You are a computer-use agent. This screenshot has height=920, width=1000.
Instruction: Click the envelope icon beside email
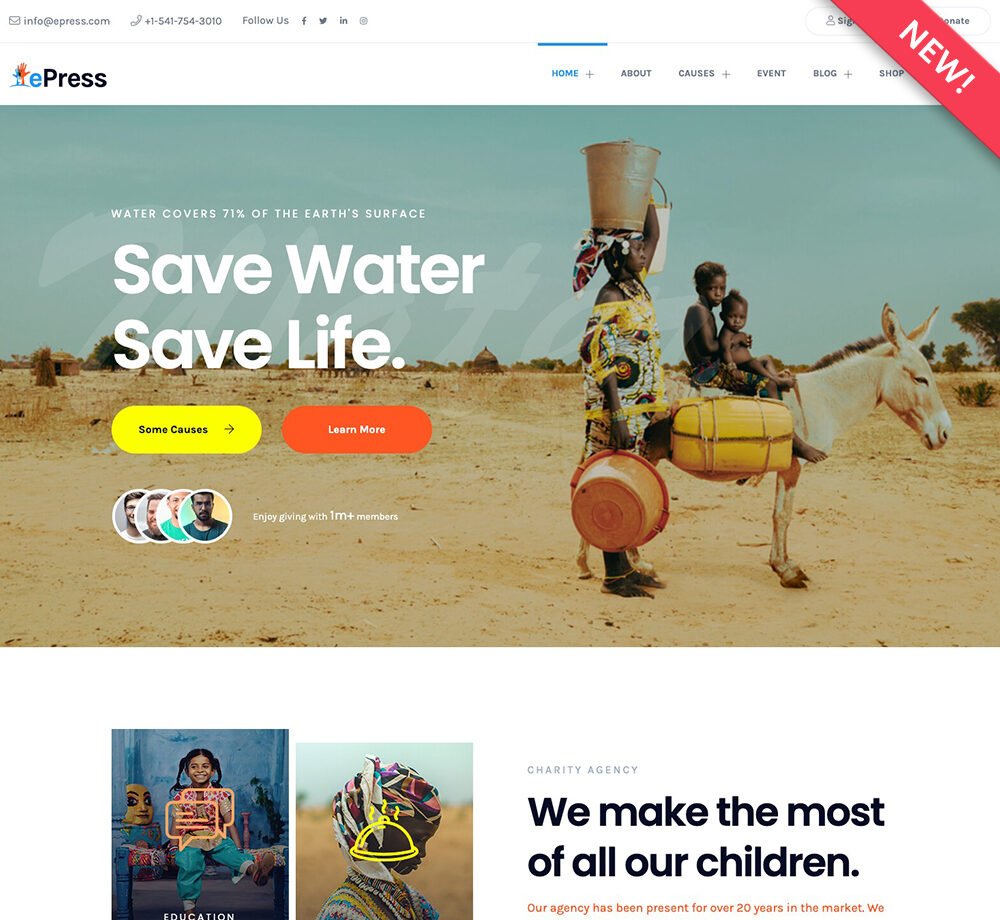click(14, 20)
